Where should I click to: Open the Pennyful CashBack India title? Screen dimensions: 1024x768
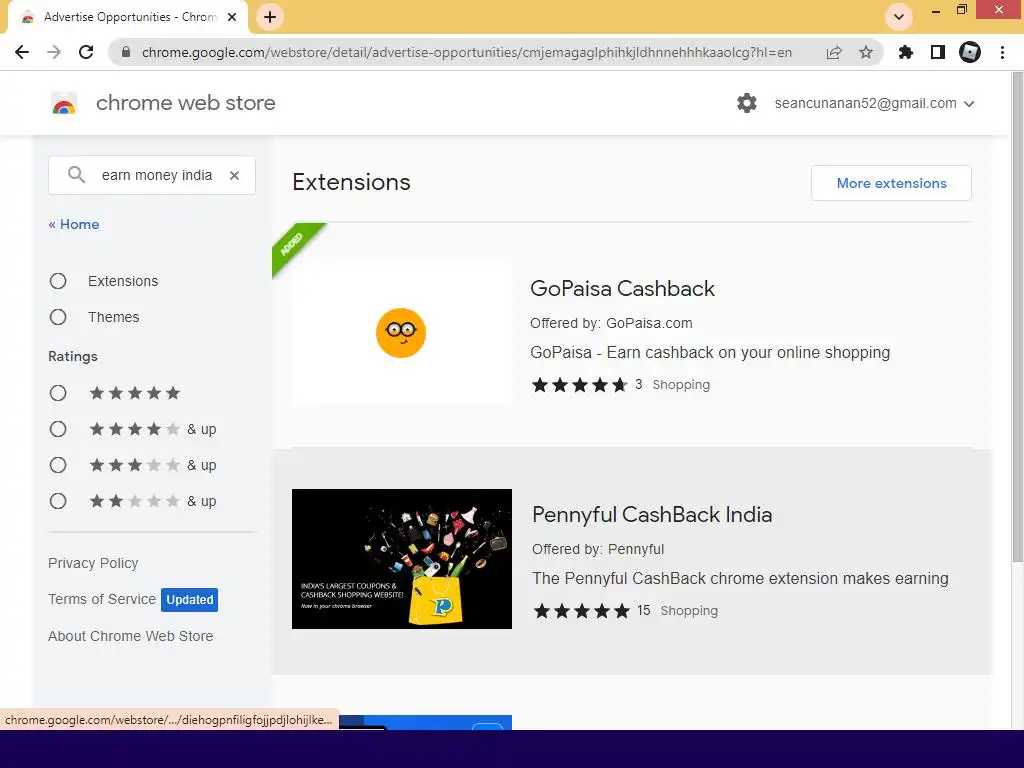652,515
